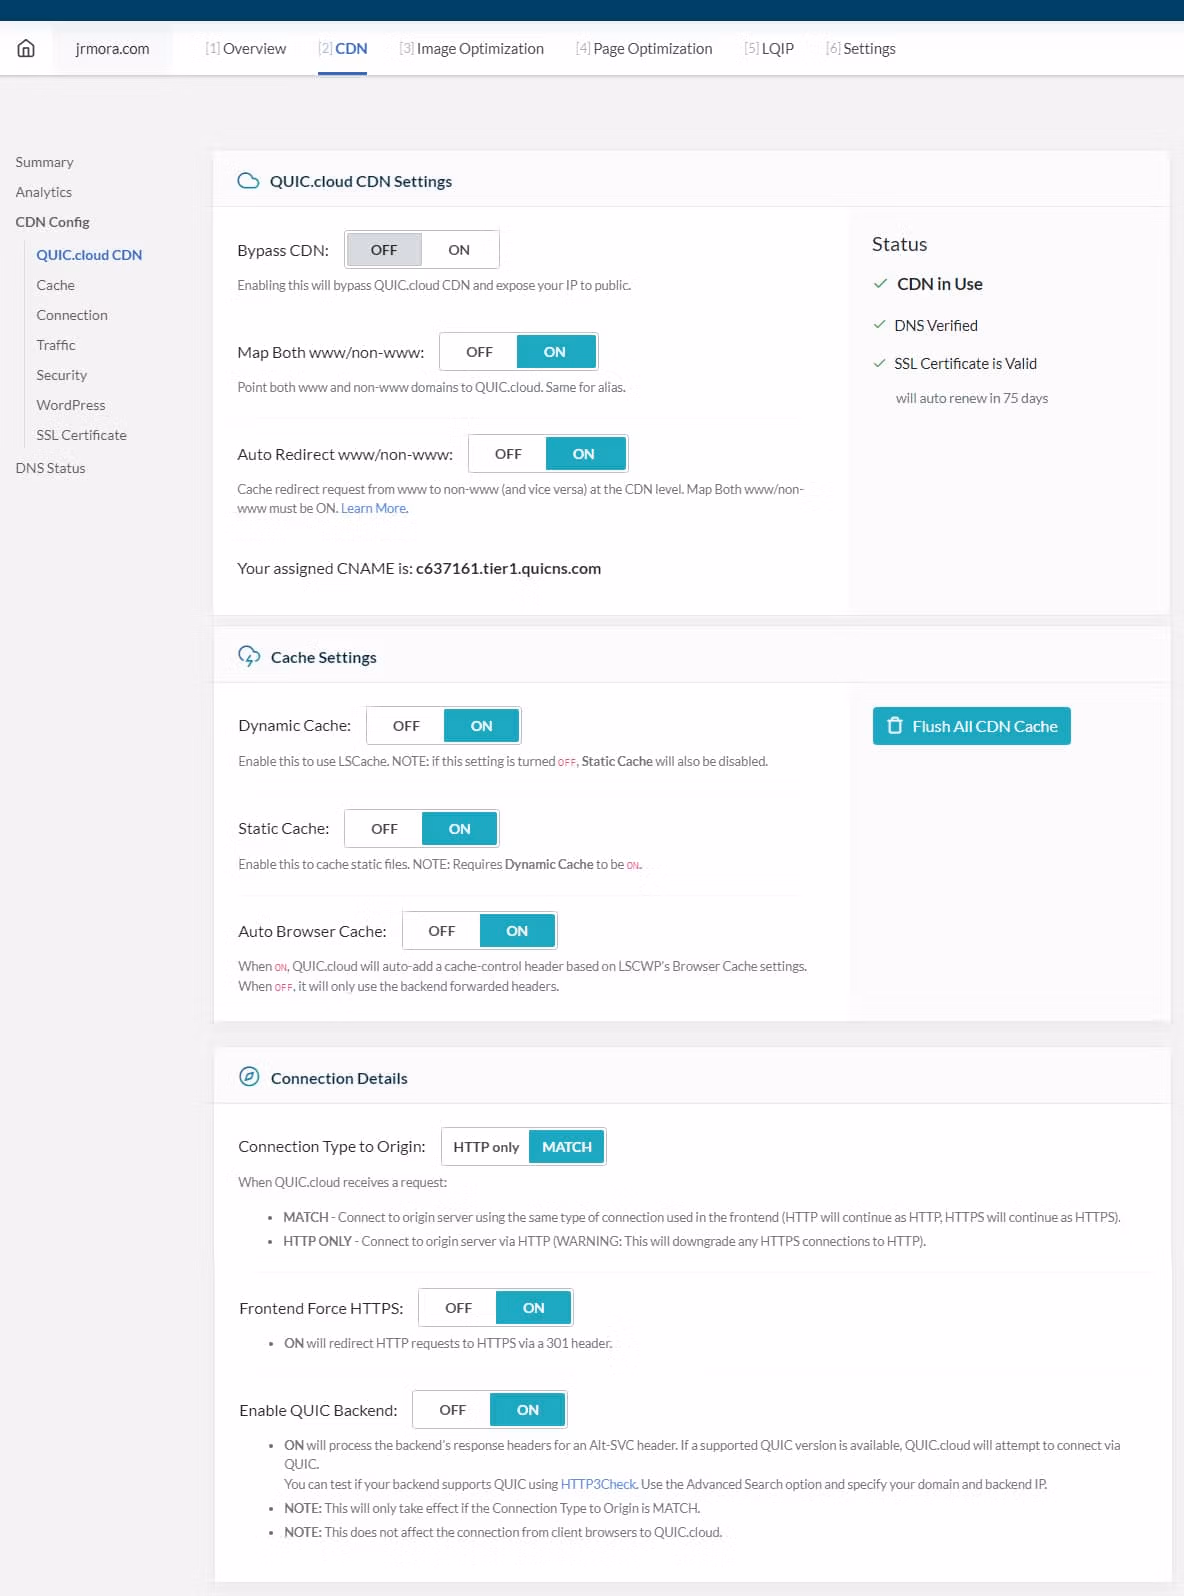The width and height of the screenshot is (1184, 1596).
Task: Open the Learn More link
Action: 374,508
